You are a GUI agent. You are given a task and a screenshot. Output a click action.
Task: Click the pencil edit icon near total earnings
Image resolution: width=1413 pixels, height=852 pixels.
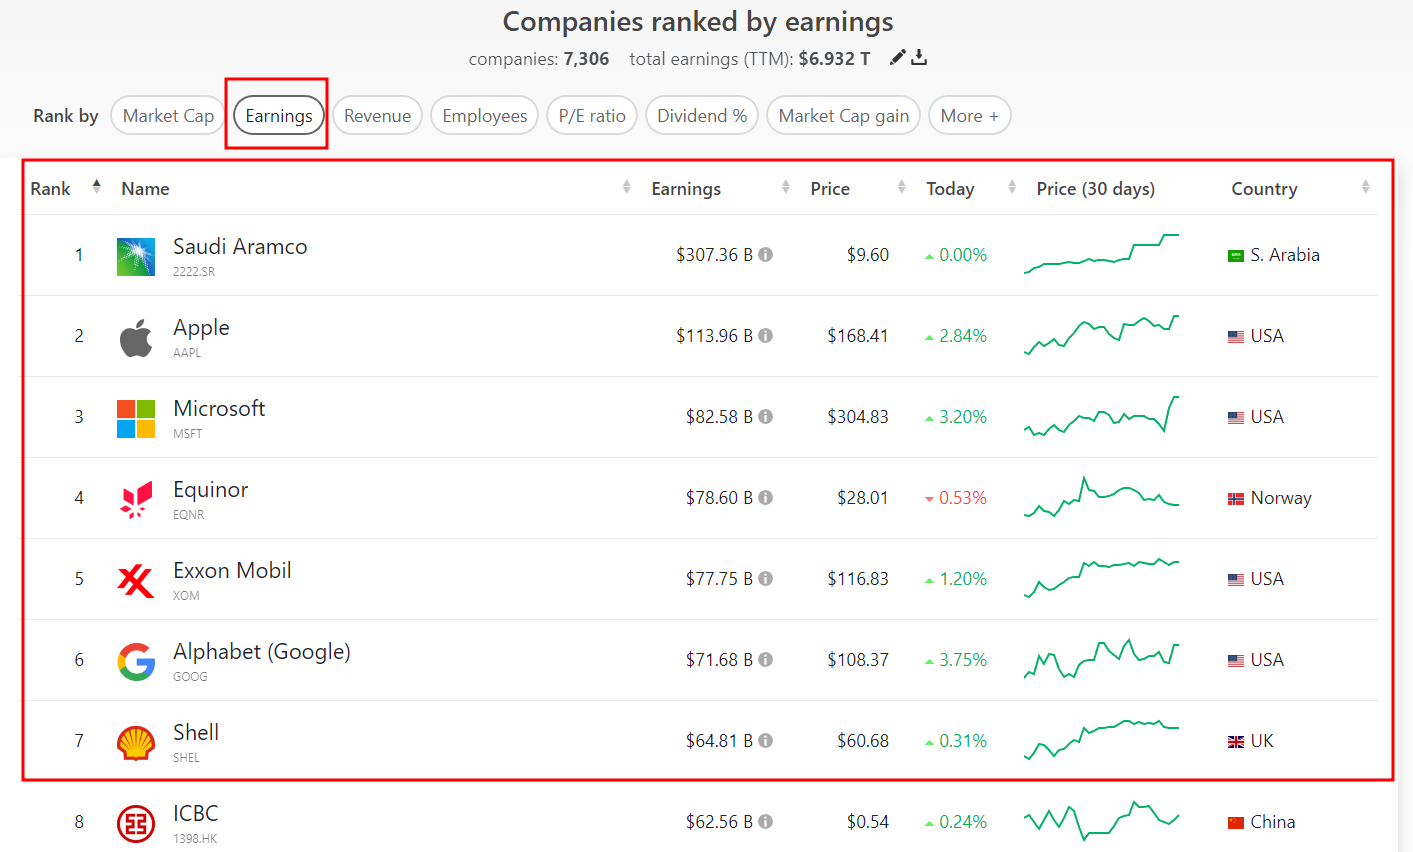[897, 58]
